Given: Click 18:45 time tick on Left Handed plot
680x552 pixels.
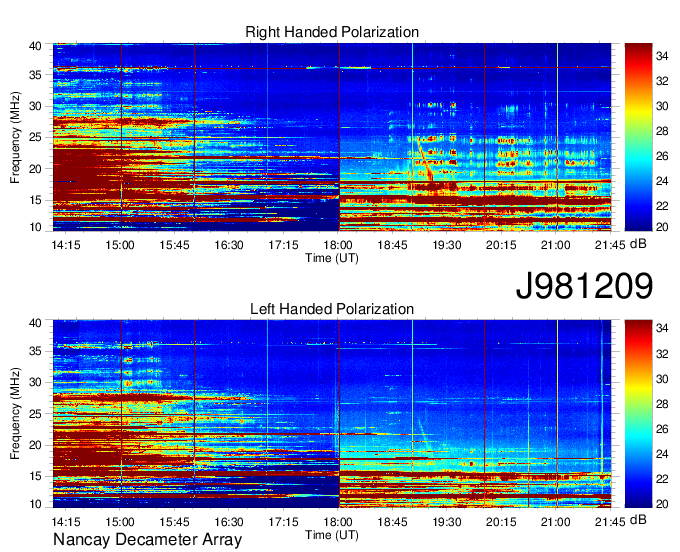Looking at the screenshot, I should point(392,521).
